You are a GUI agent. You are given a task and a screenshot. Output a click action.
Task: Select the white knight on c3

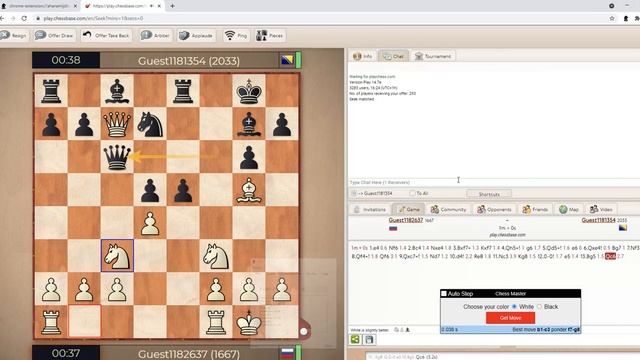(x=117, y=256)
